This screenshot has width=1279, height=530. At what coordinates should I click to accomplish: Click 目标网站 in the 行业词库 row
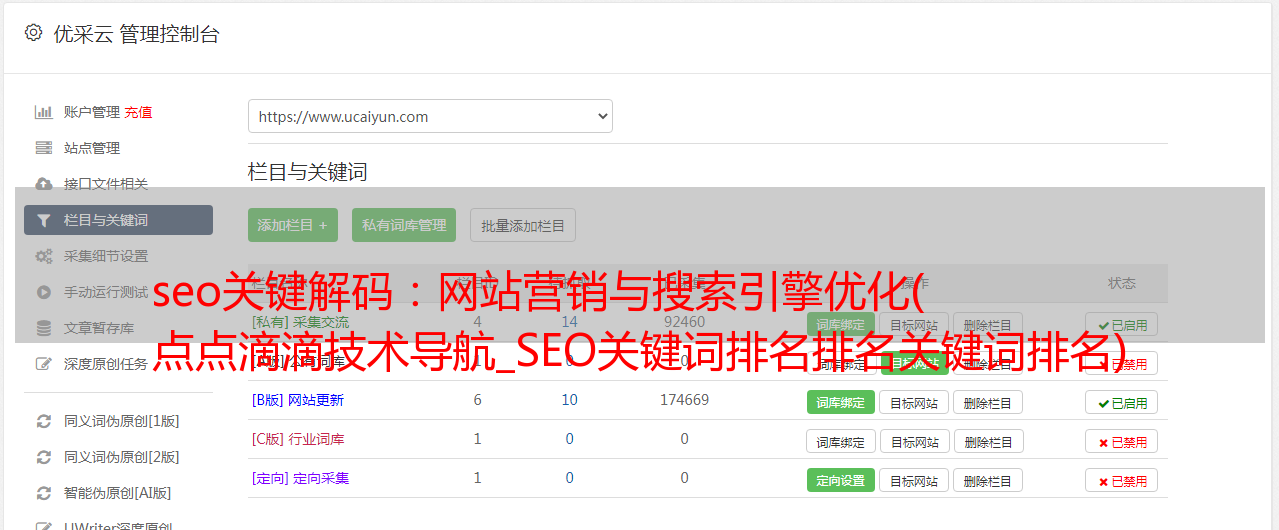pos(914,441)
